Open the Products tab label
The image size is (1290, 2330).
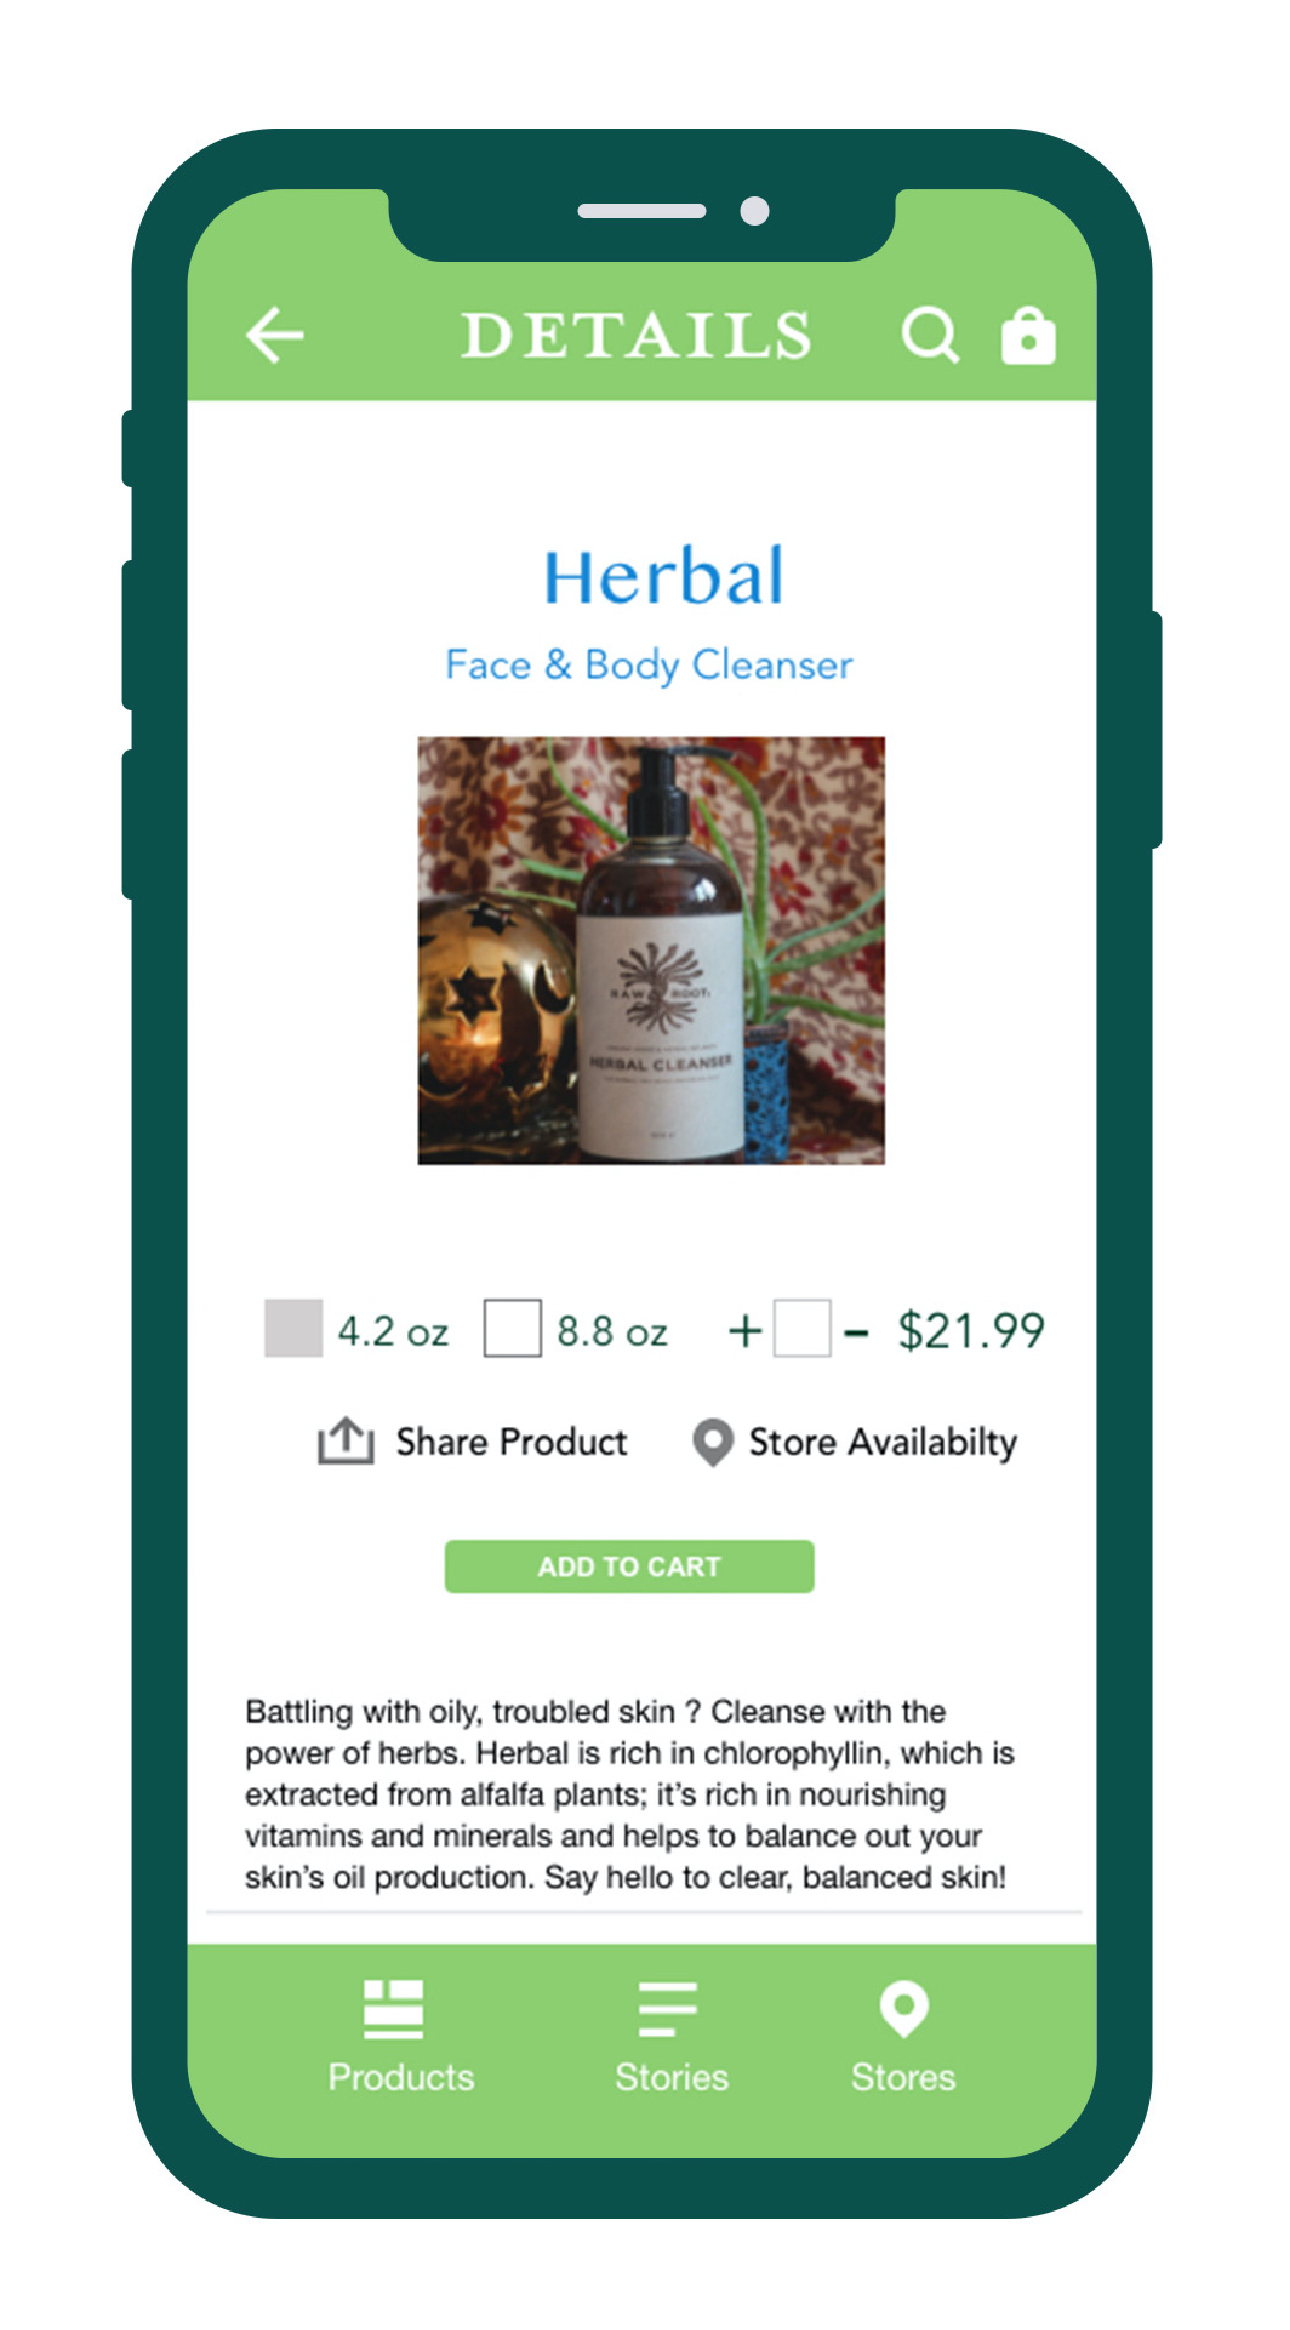[x=401, y=2077]
